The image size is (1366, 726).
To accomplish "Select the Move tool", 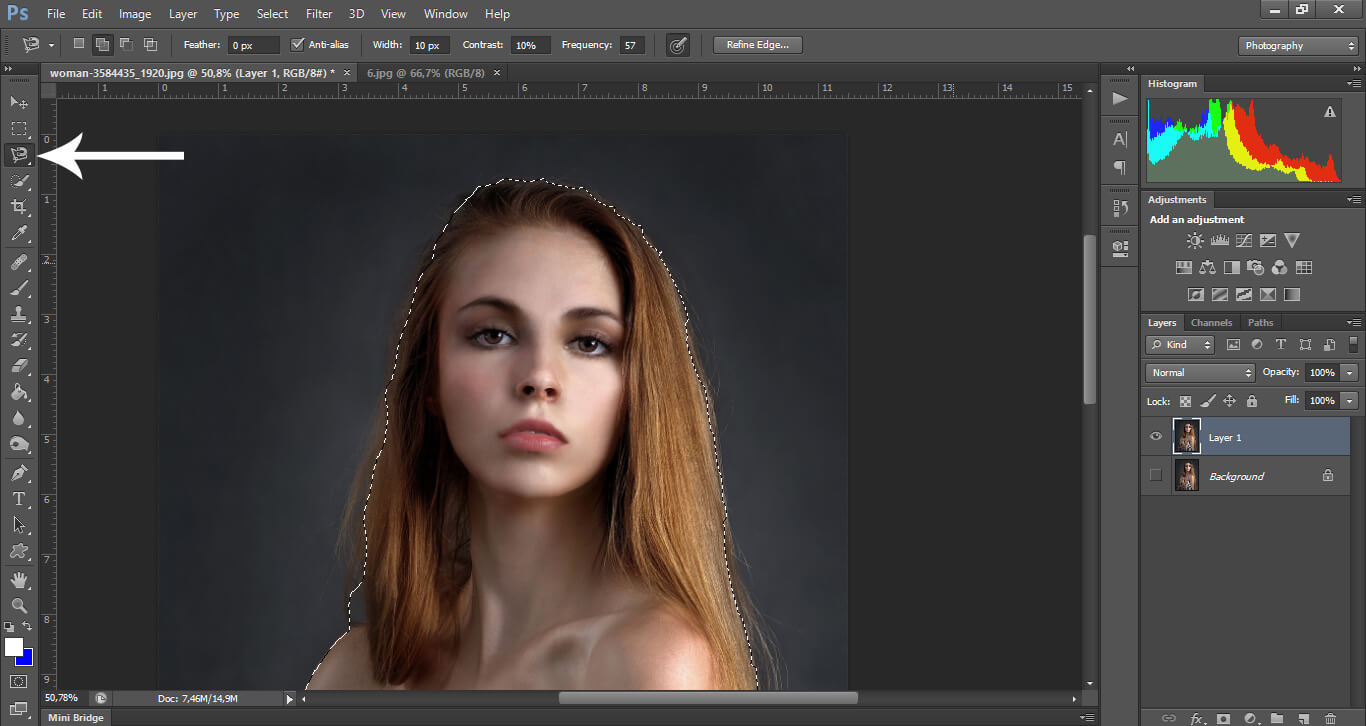I will (19, 103).
